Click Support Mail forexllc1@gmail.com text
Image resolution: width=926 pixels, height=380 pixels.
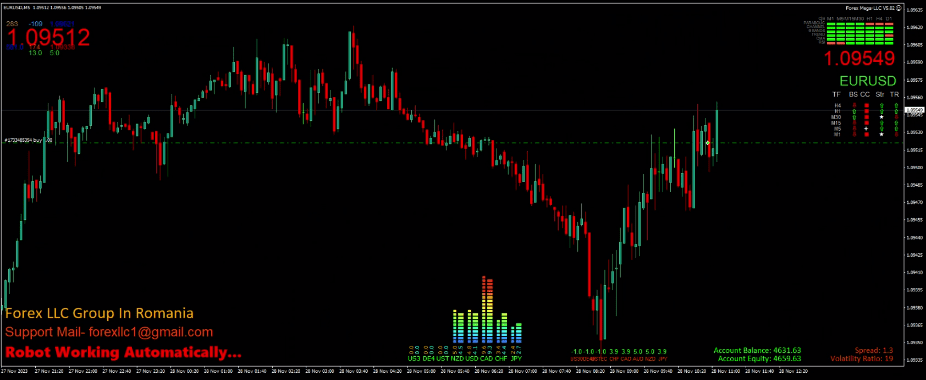point(109,332)
